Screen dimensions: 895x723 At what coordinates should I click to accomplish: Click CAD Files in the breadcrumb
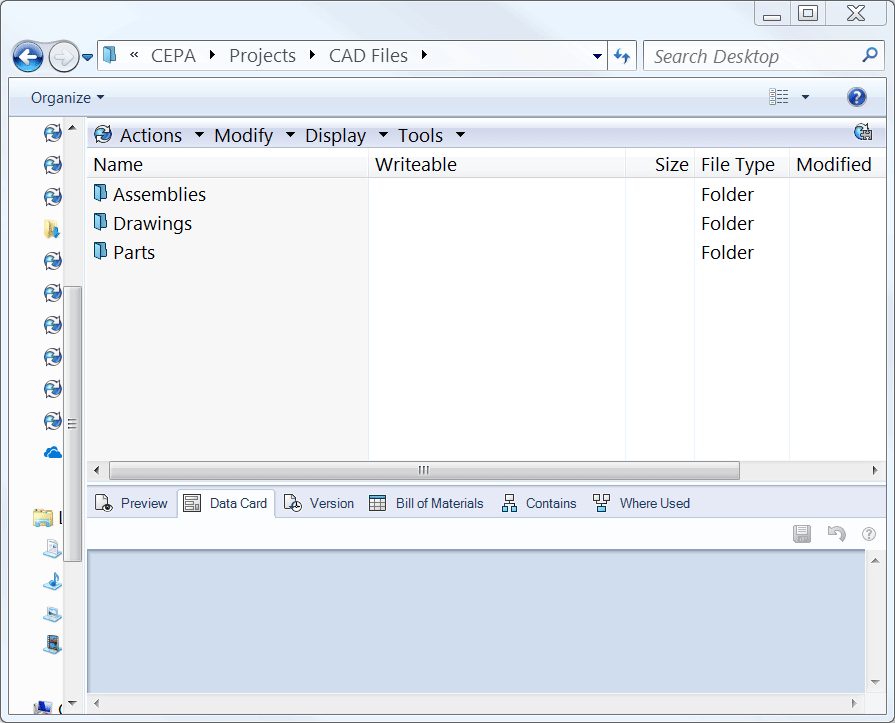(368, 55)
